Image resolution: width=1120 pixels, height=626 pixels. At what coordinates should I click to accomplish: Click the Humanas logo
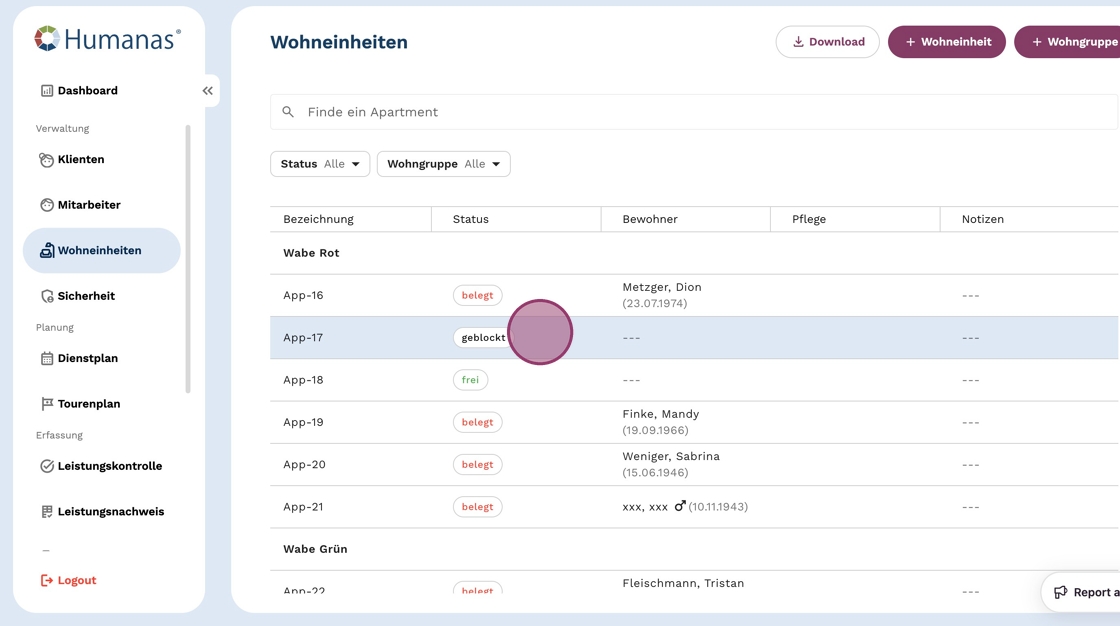click(107, 39)
